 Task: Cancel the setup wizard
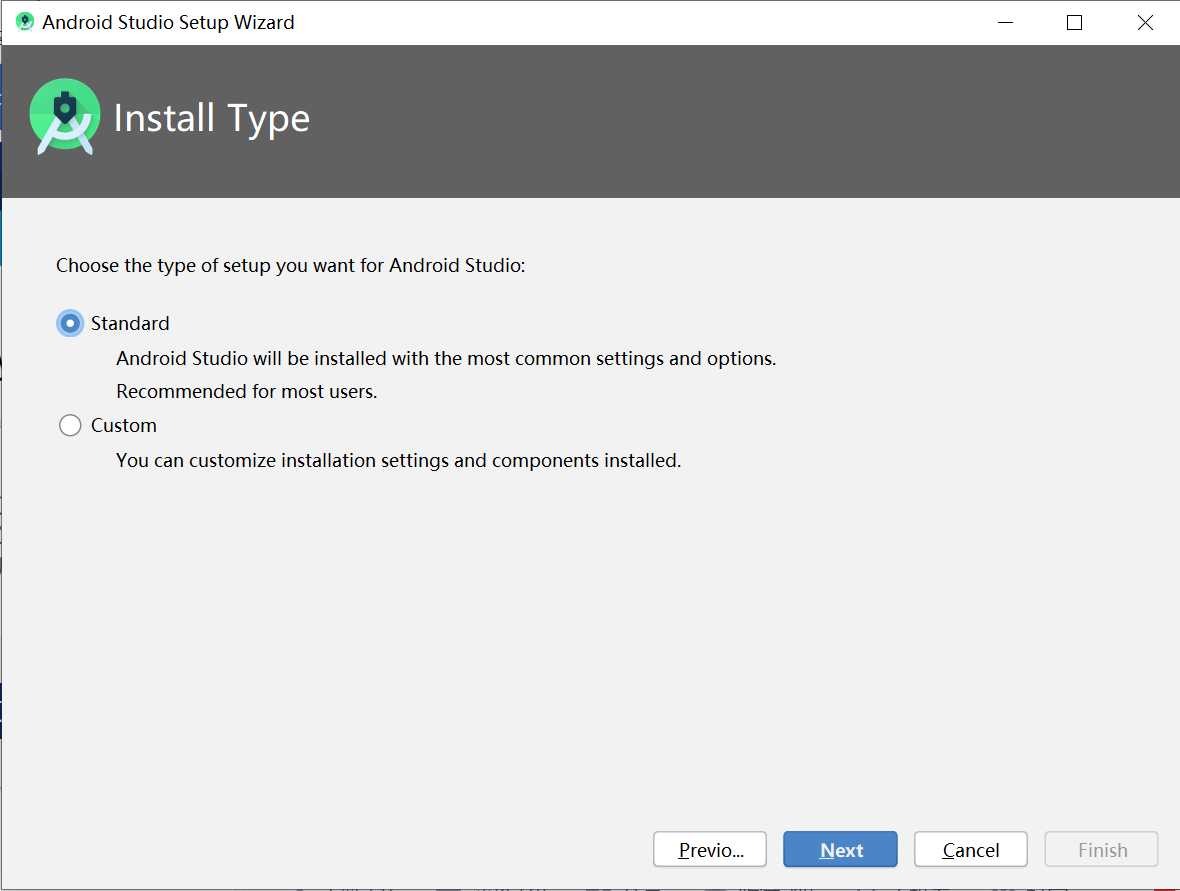pos(971,850)
